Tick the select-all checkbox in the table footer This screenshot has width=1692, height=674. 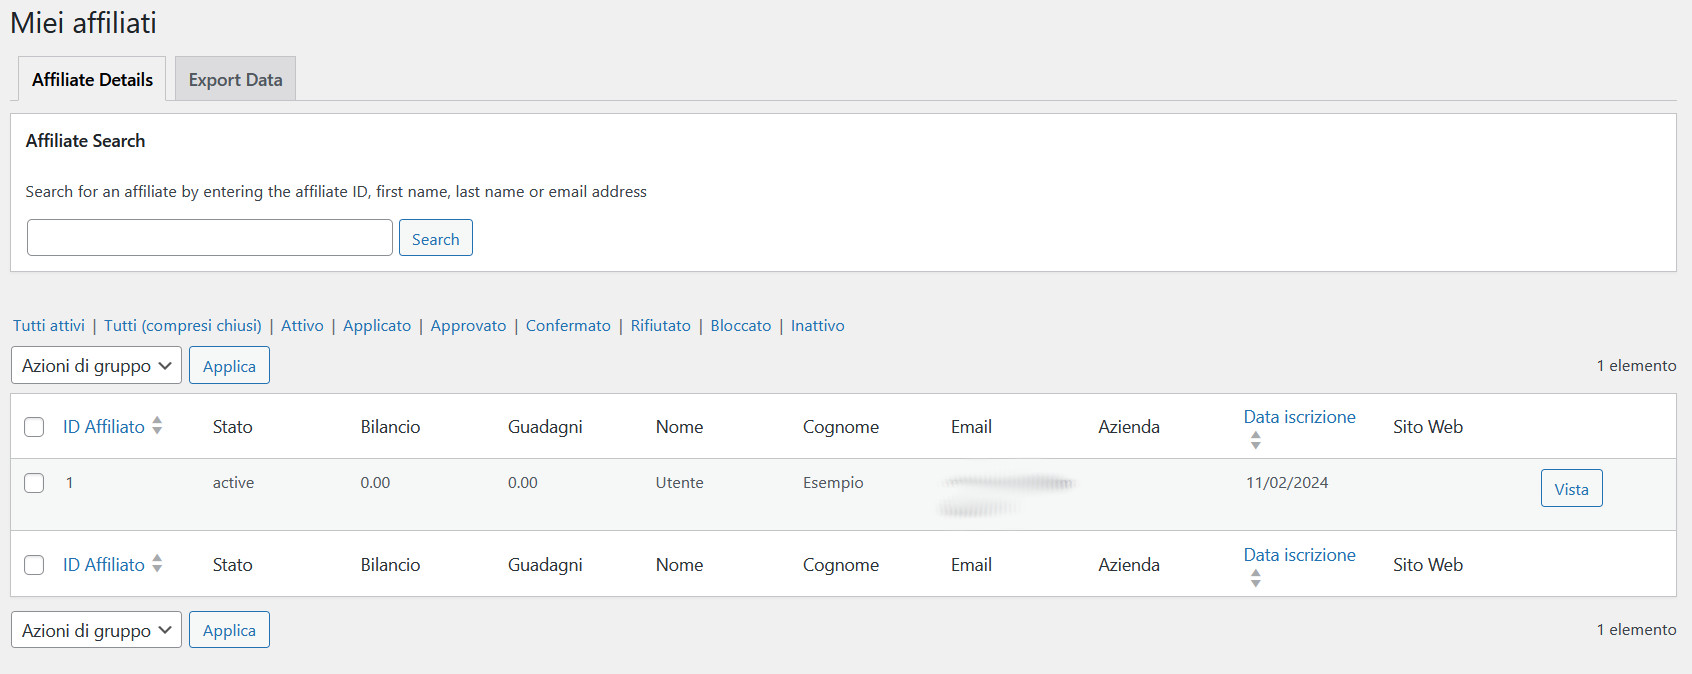click(34, 565)
